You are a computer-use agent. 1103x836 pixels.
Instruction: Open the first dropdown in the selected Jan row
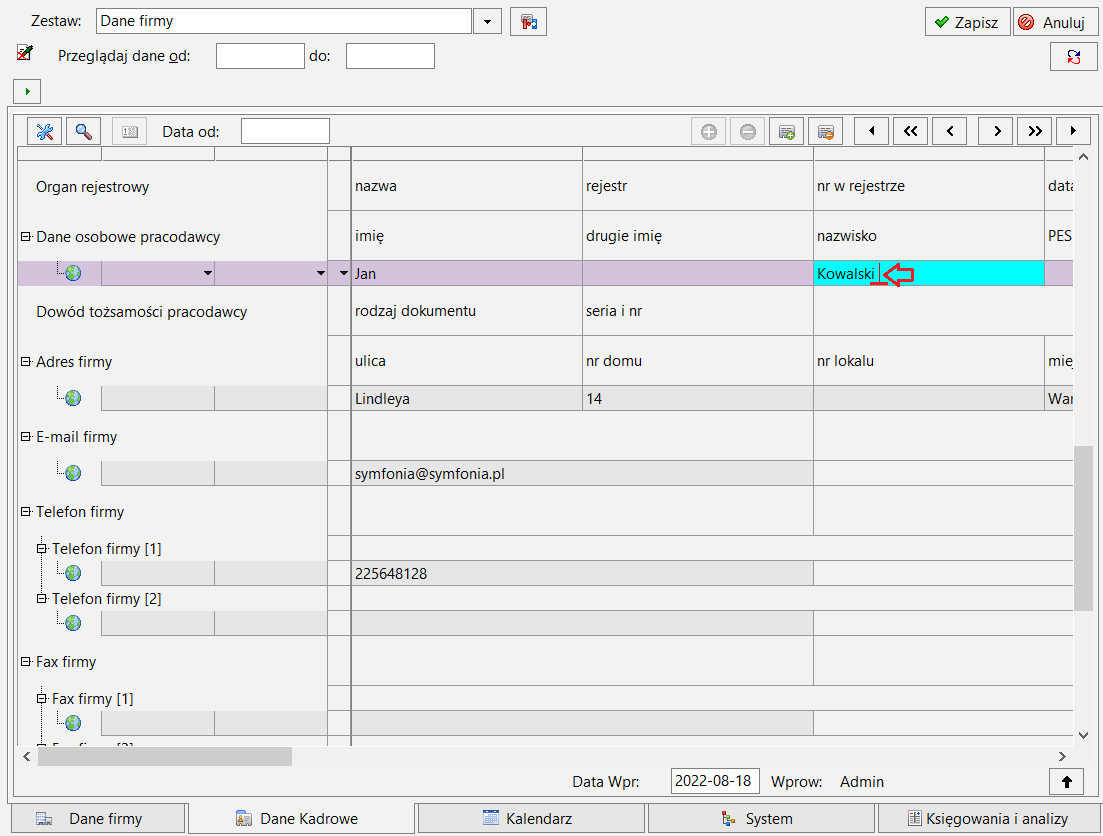tap(208, 273)
